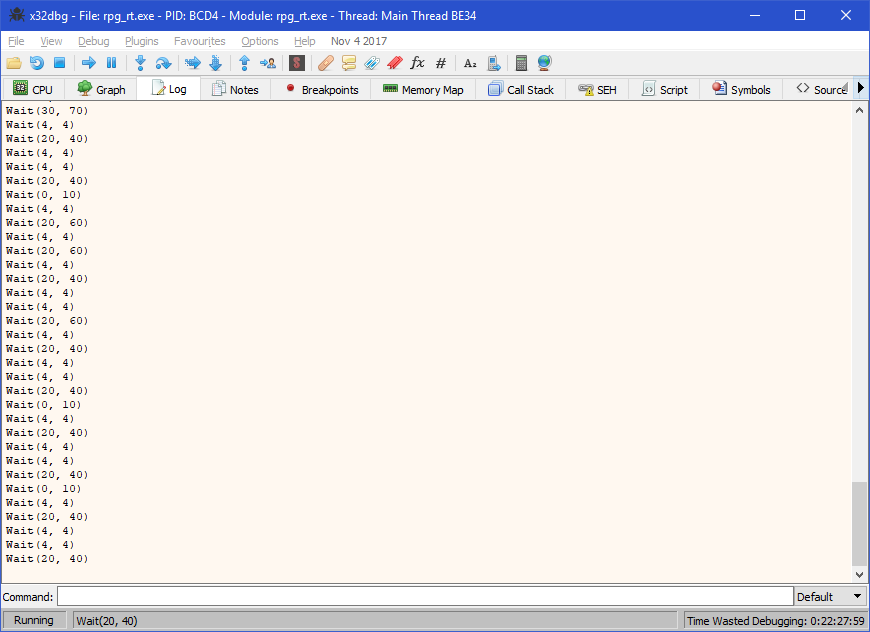This screenshot has height=632, width=870.
Task: Click the Time Wasted Debugging status text
Action: pos(775,621)
